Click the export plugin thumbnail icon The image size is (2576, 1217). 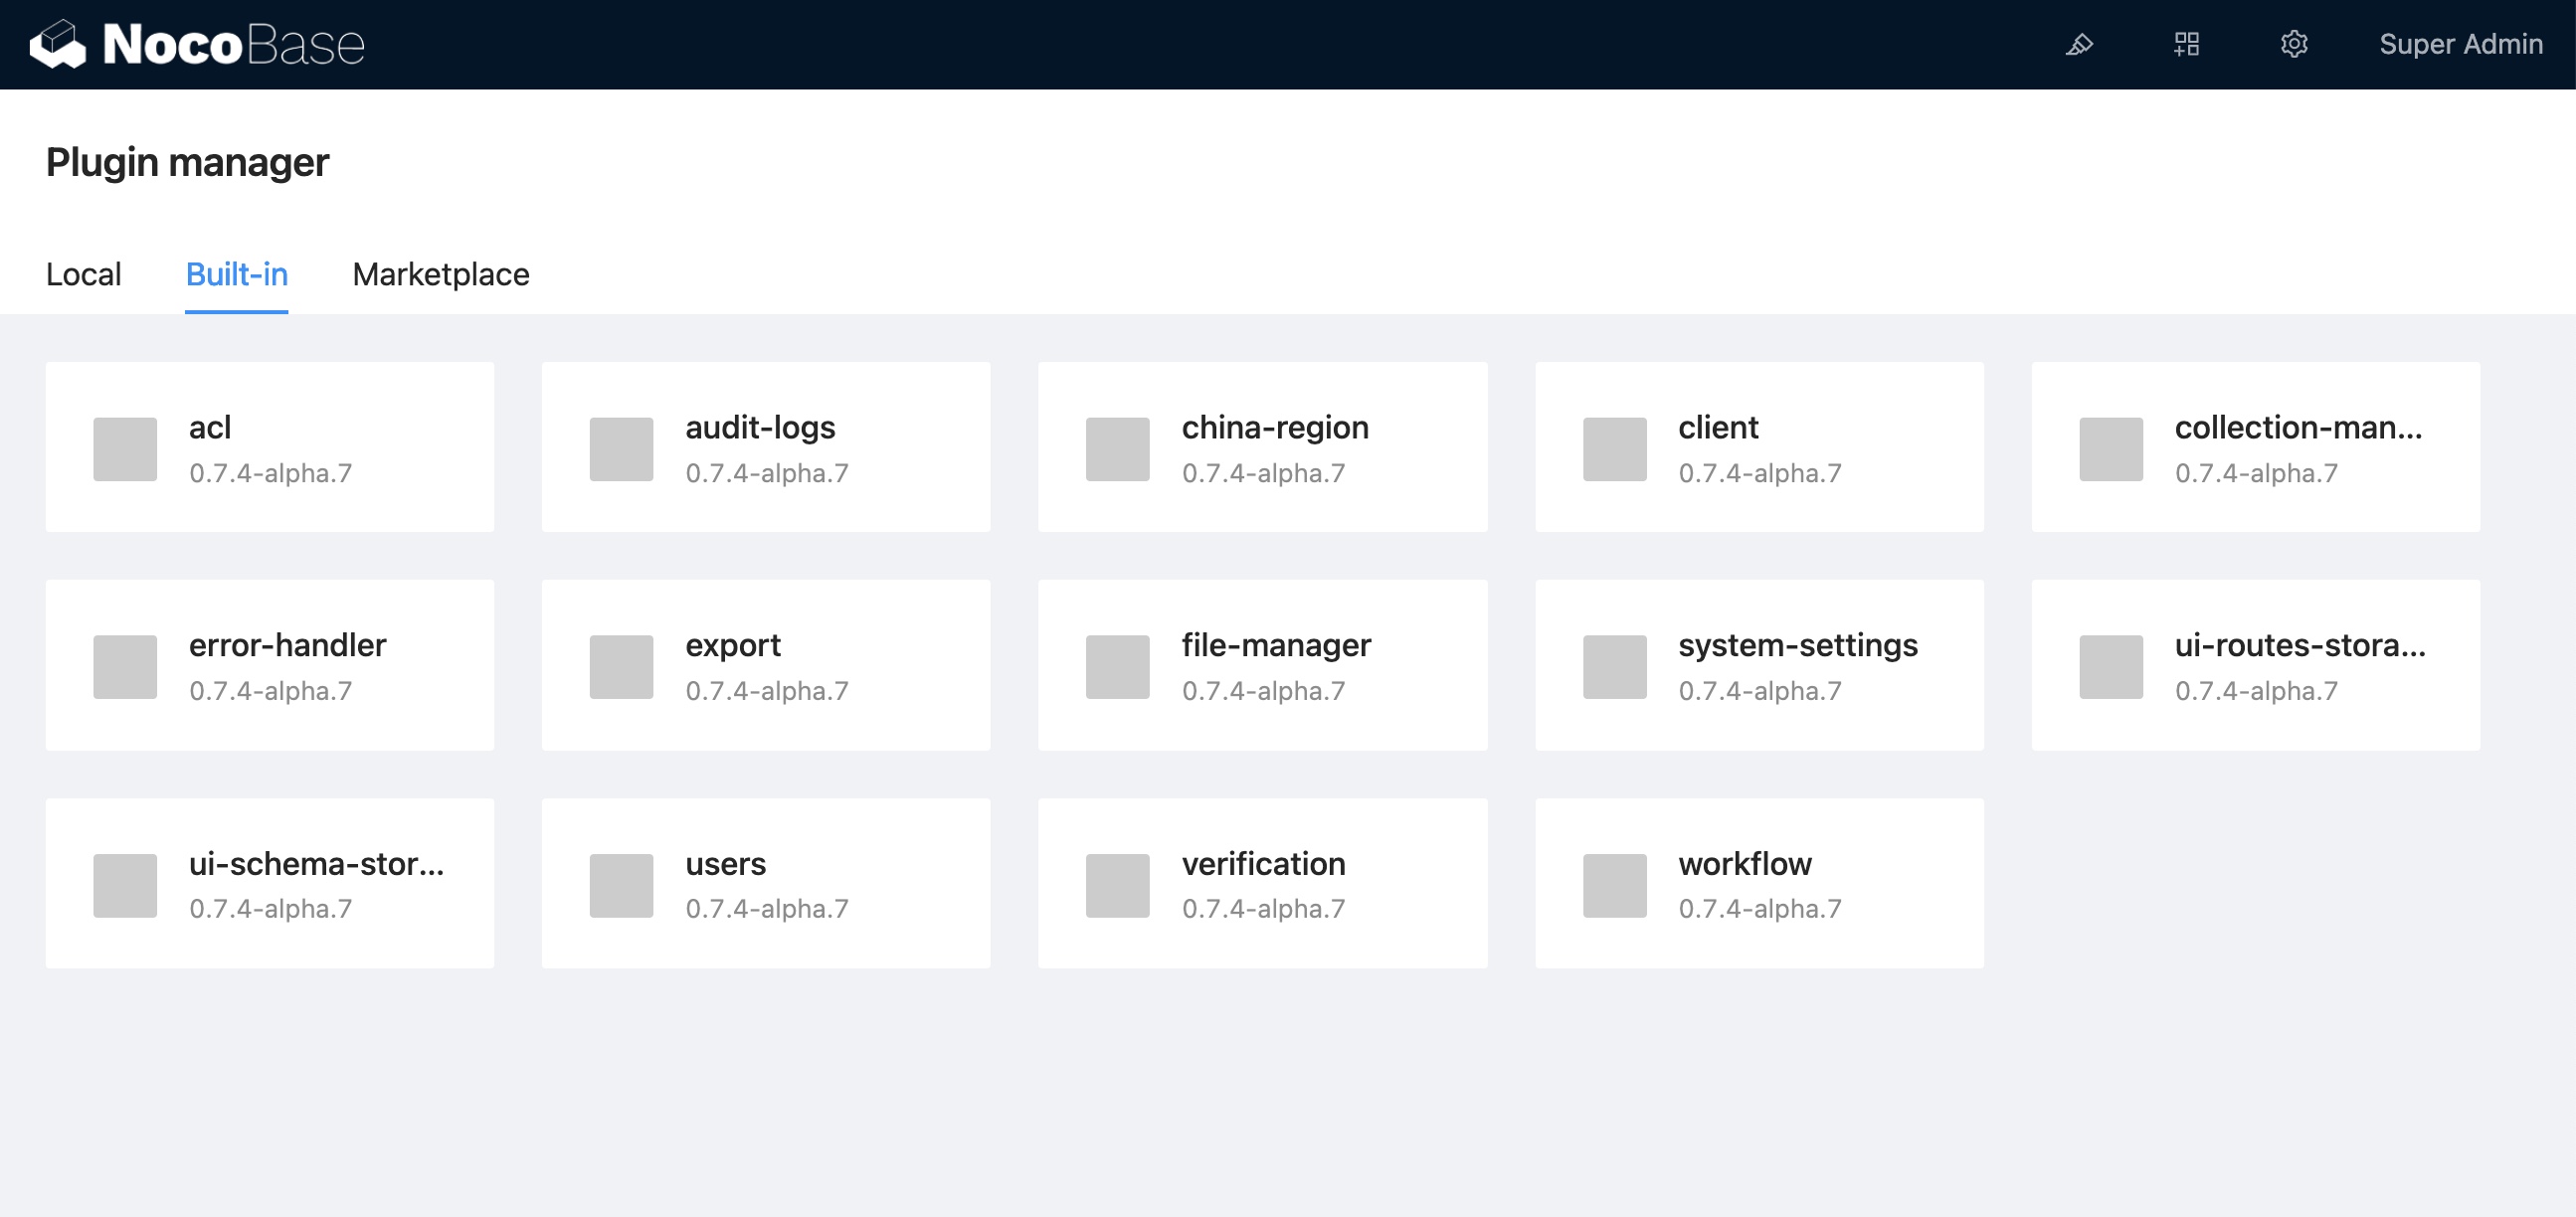point(621,667)
